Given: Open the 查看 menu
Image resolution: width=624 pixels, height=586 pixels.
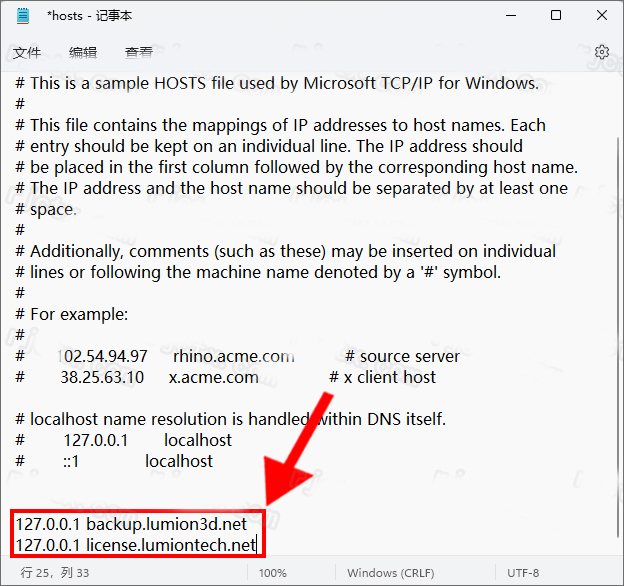Looking at the screenshot, I should coord(138,53).
